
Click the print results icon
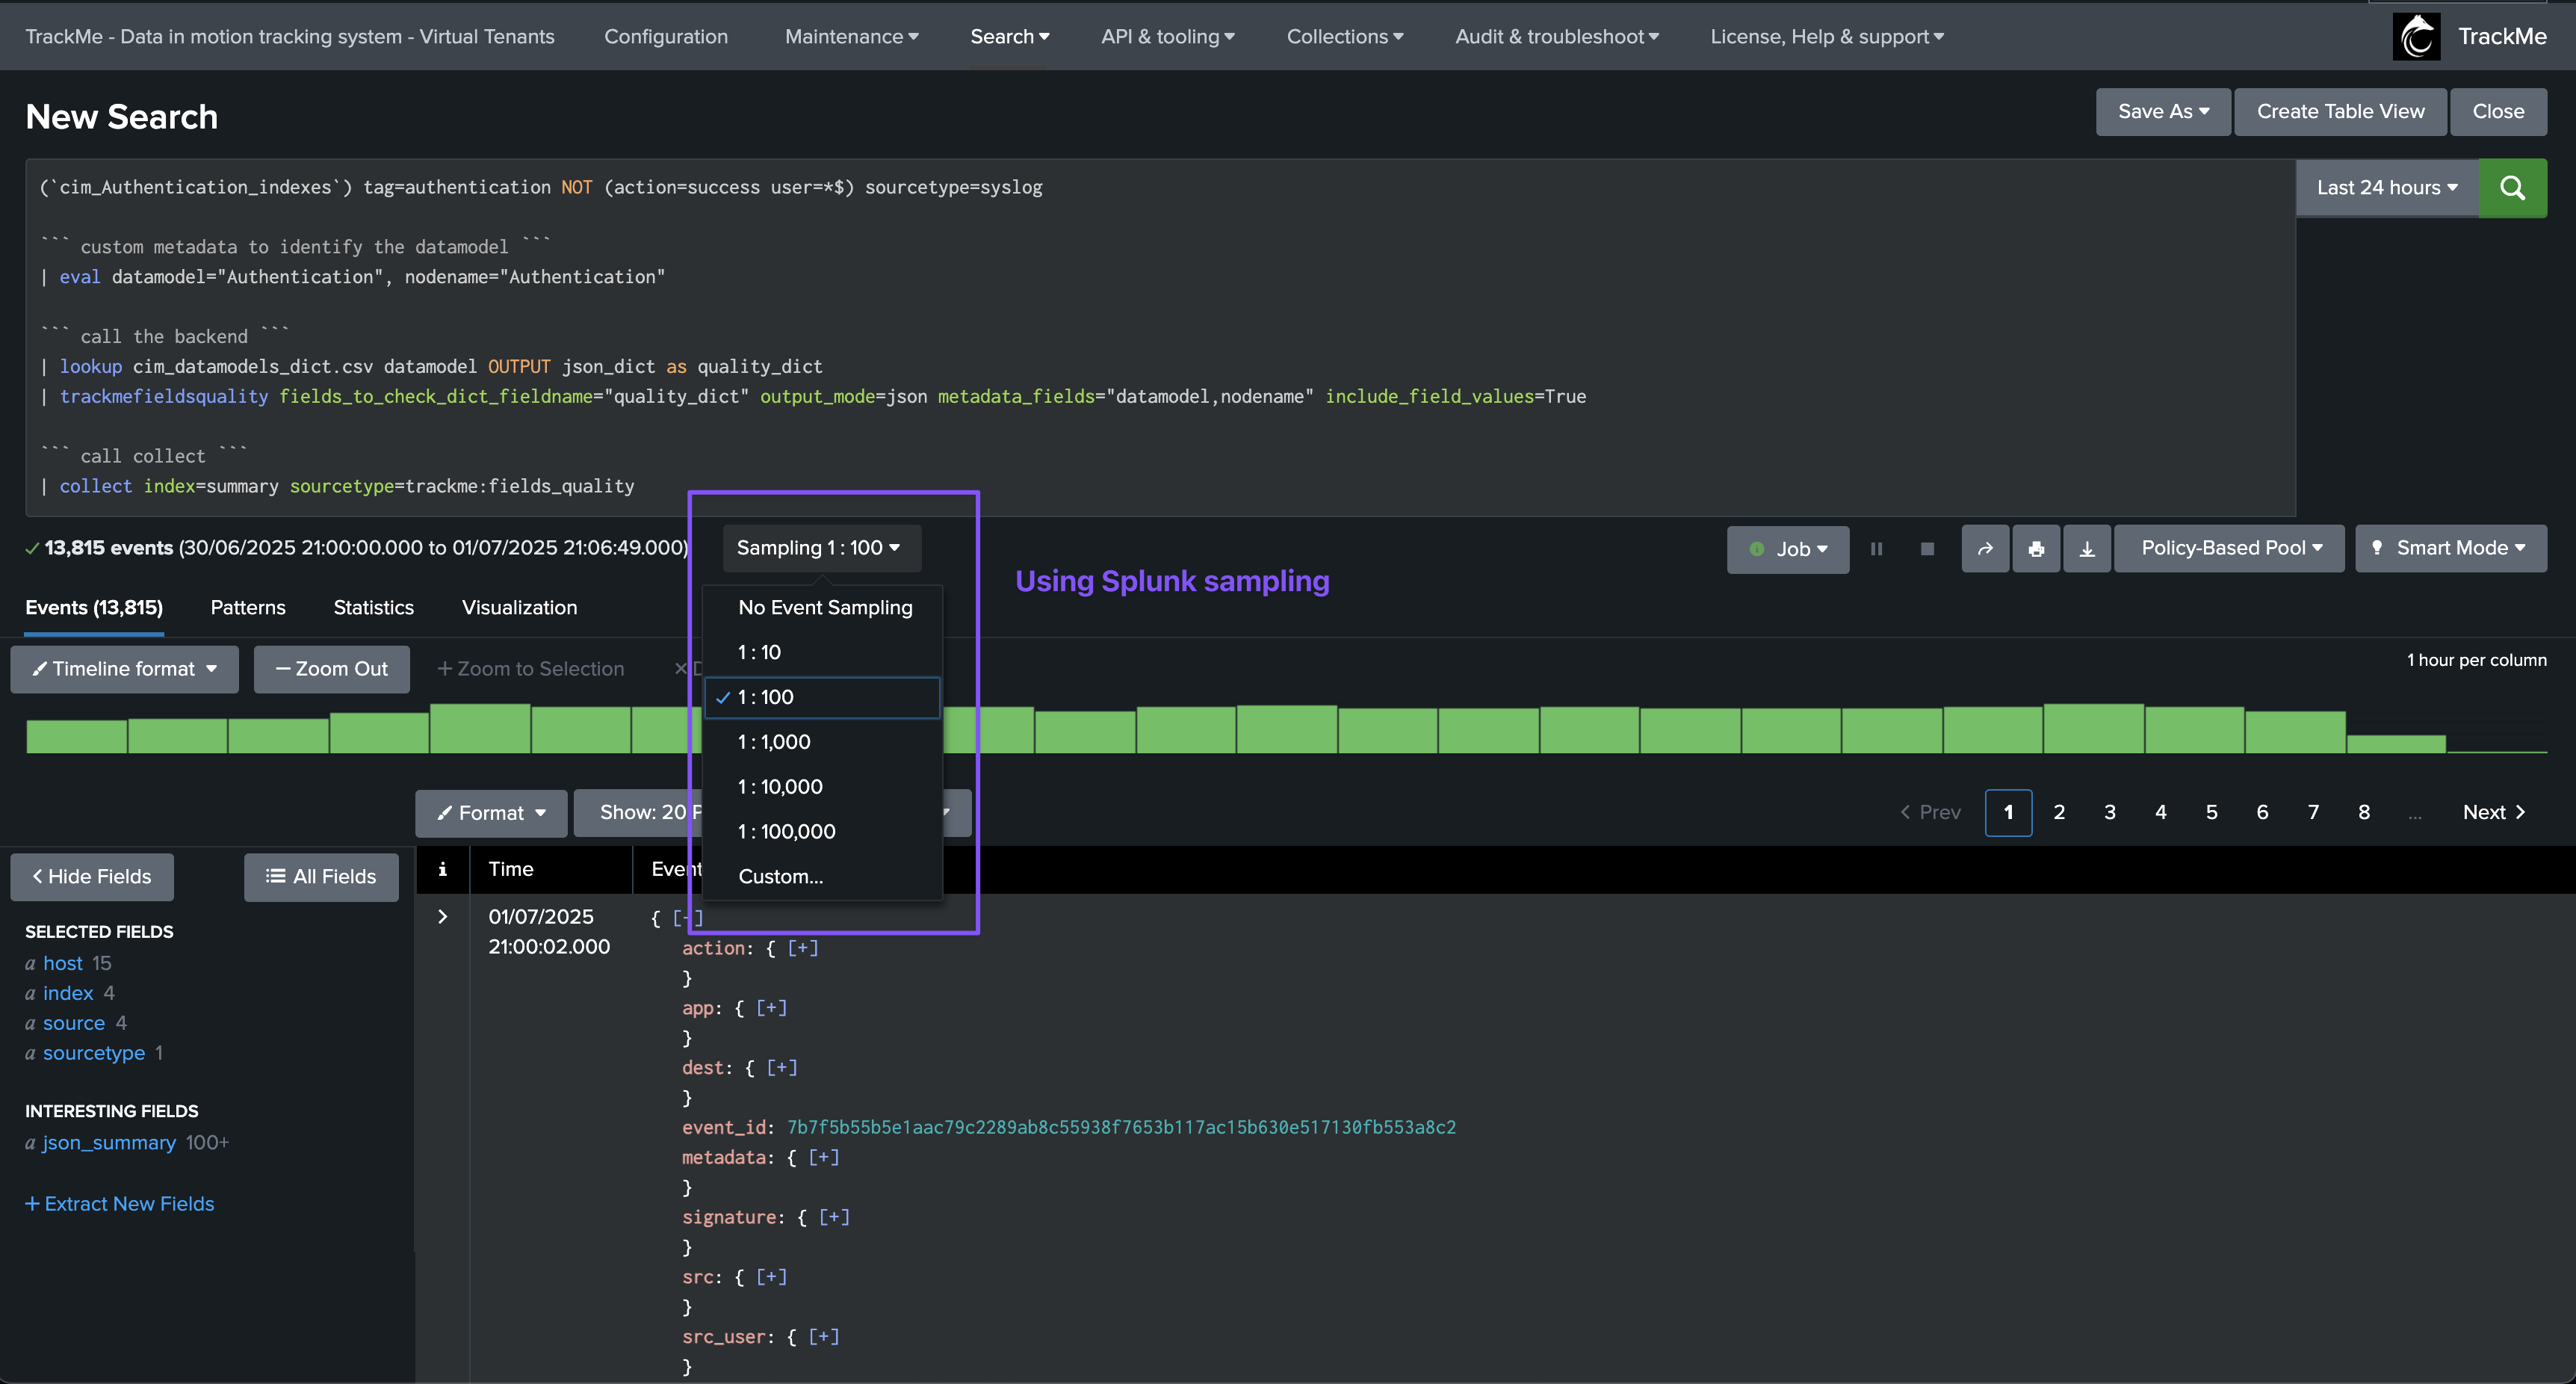coord(2036,549)
